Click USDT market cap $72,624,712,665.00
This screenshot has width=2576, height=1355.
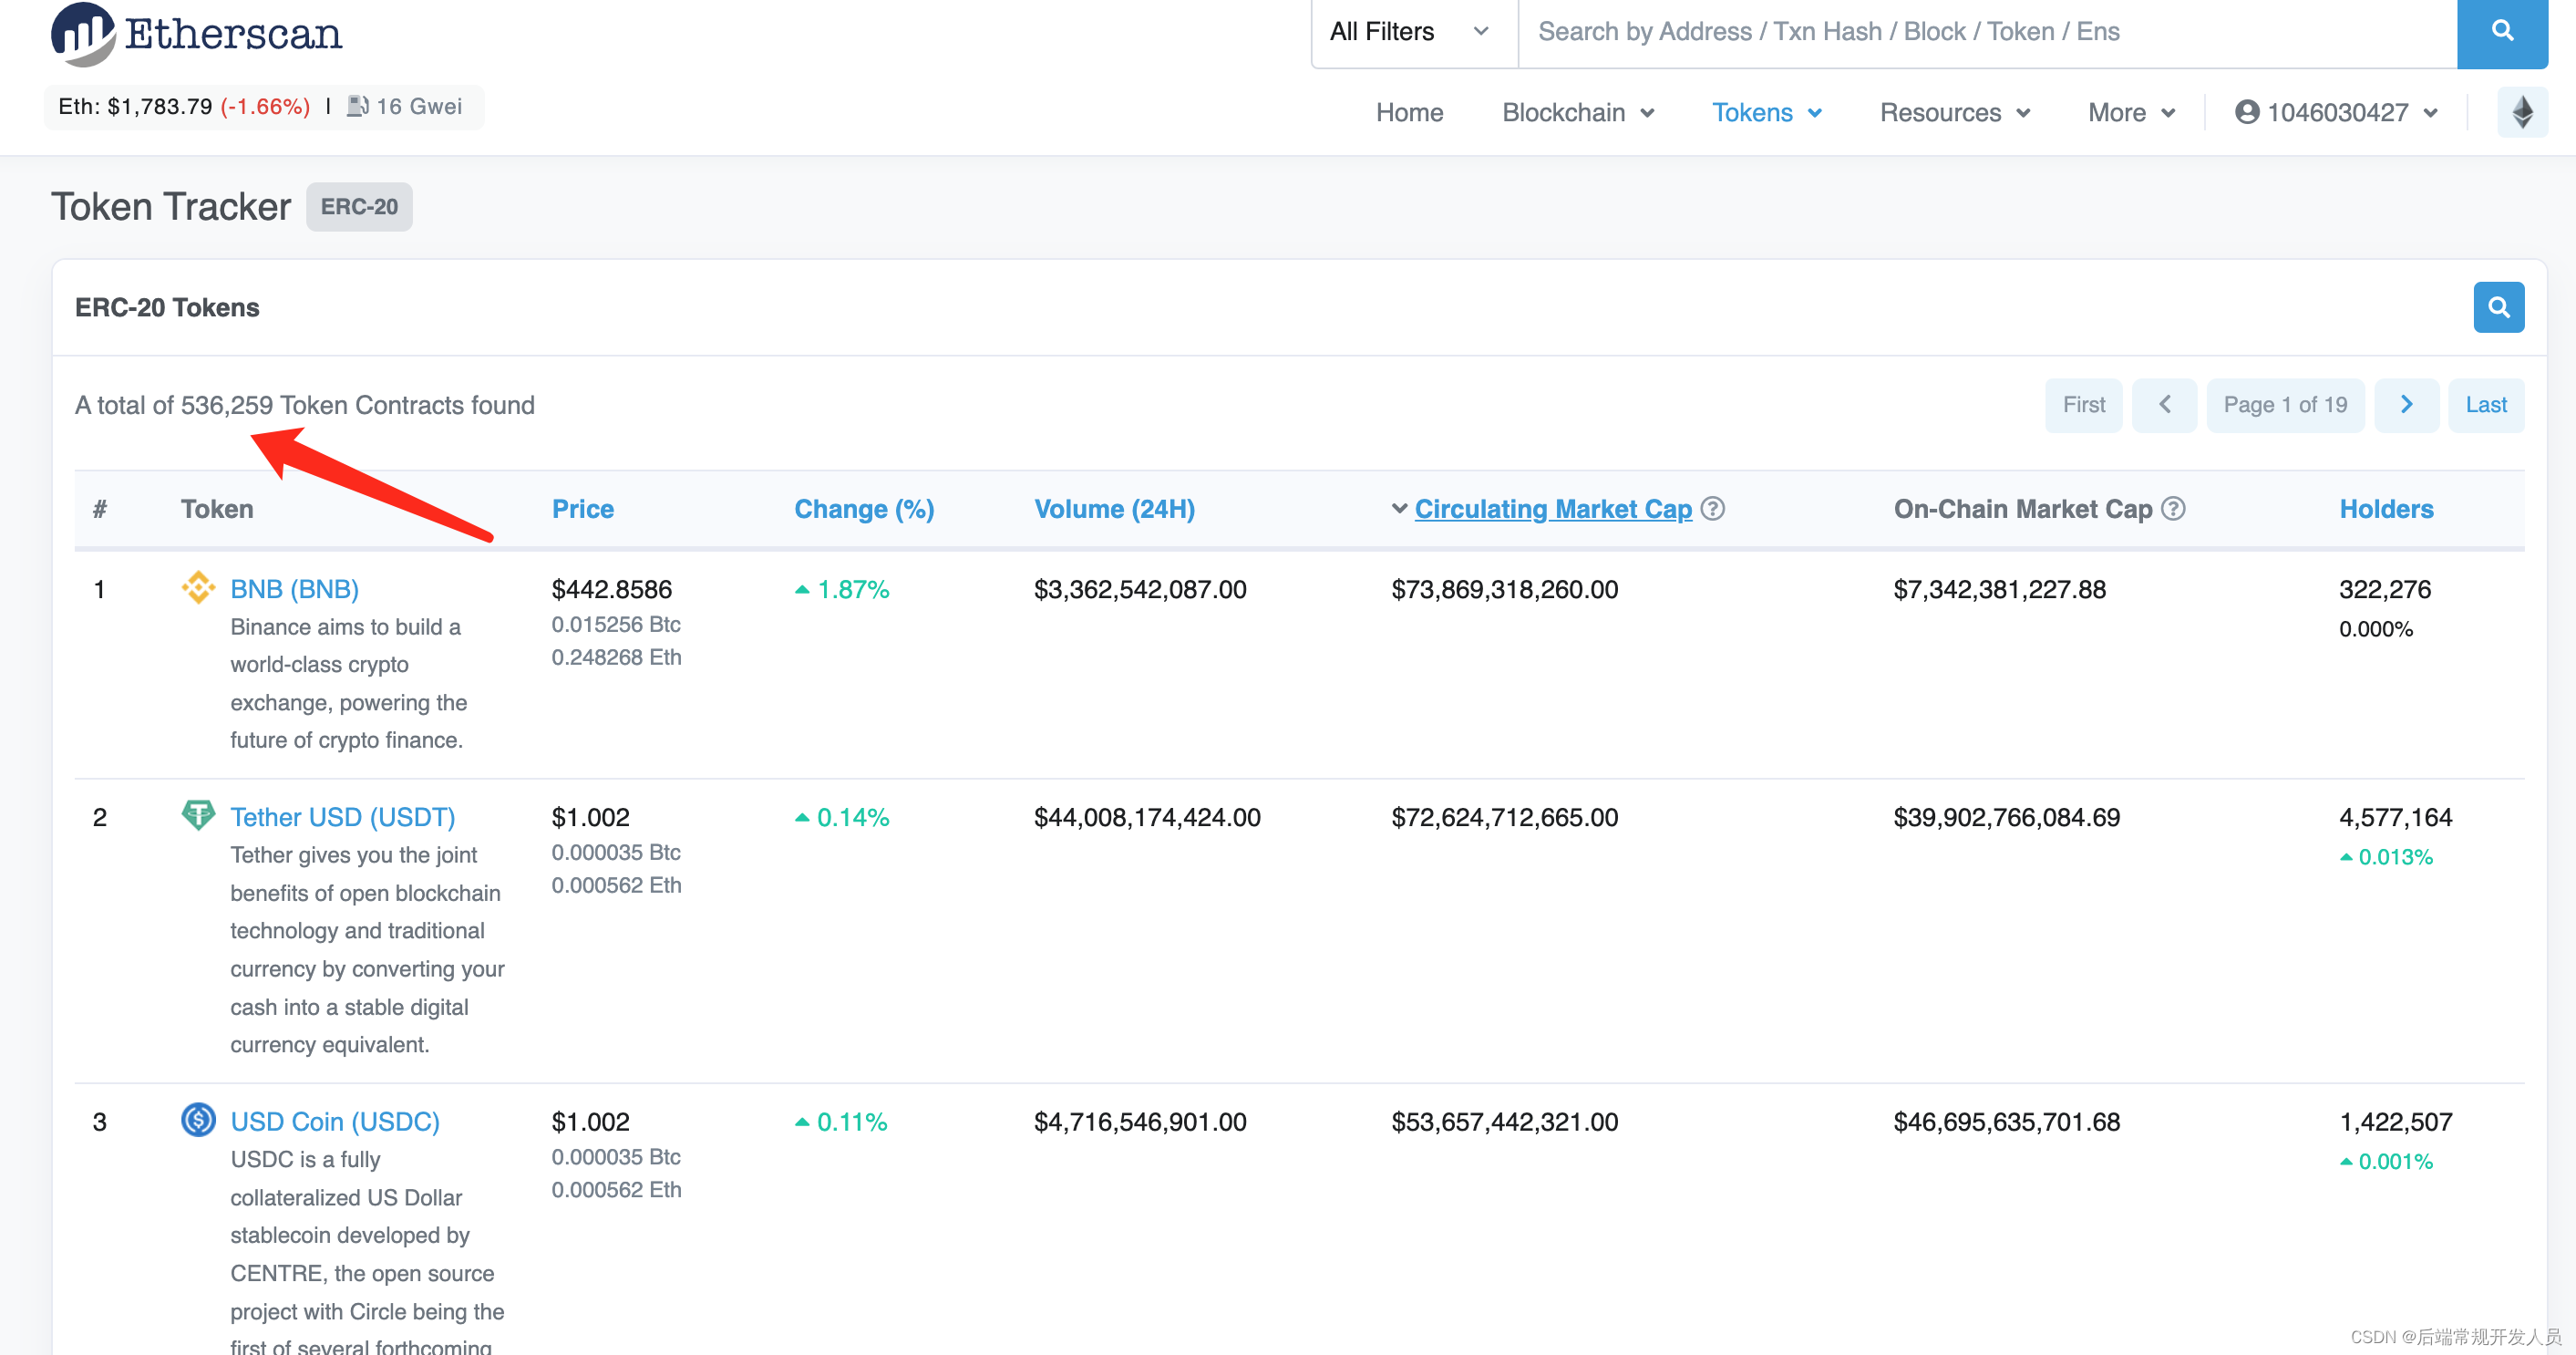[1504, 817]
